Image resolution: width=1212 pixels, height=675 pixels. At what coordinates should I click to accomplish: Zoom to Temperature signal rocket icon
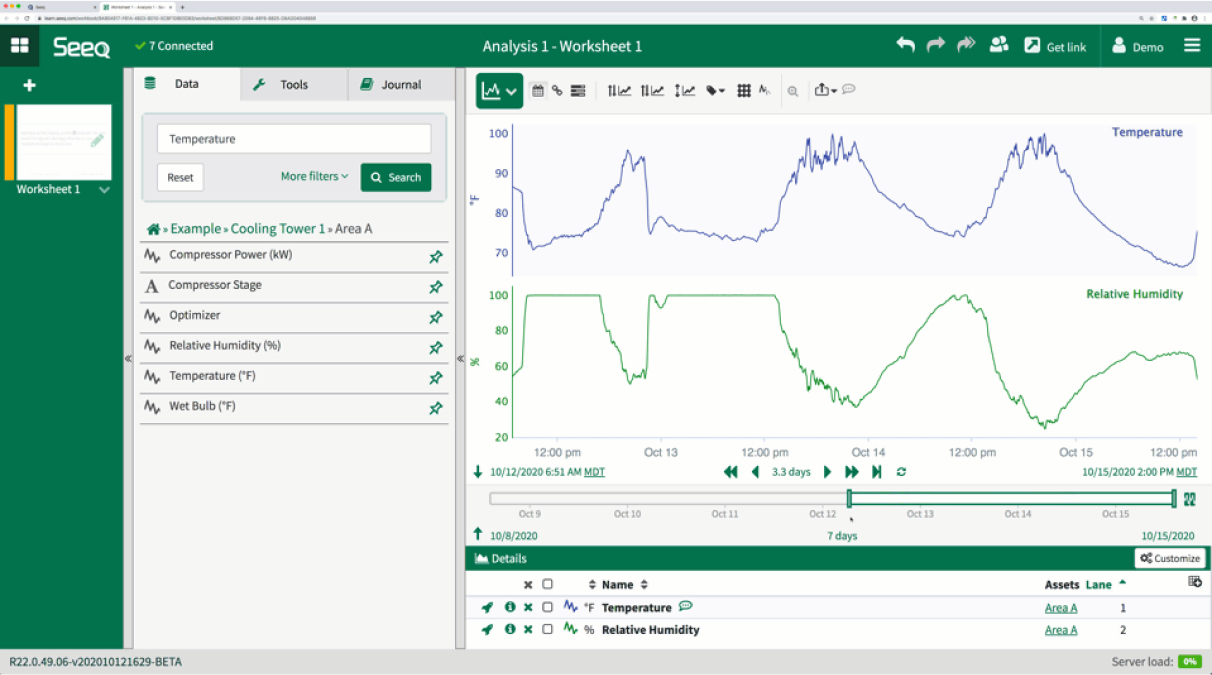[487, 607]
